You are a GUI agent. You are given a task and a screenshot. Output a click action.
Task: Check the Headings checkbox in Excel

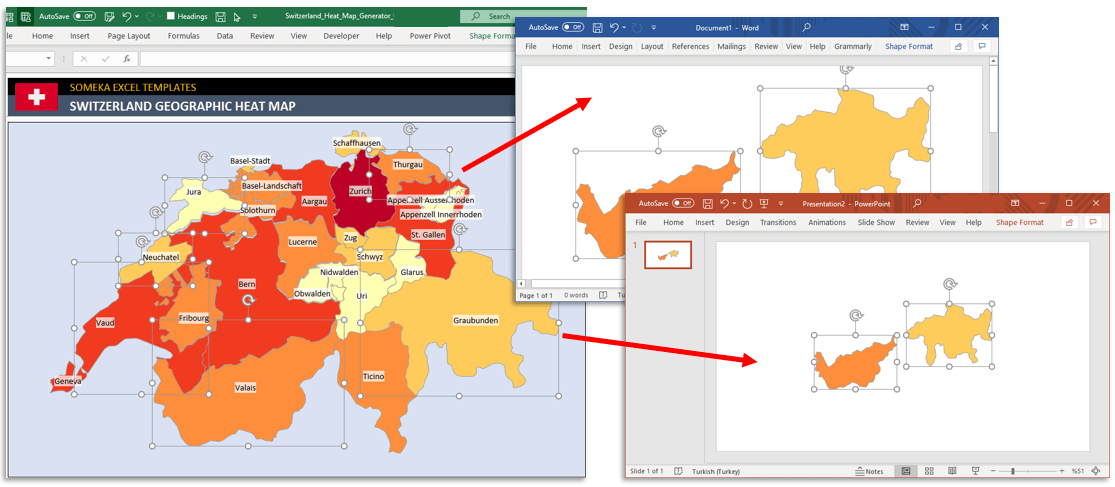(x=171, y=16)
